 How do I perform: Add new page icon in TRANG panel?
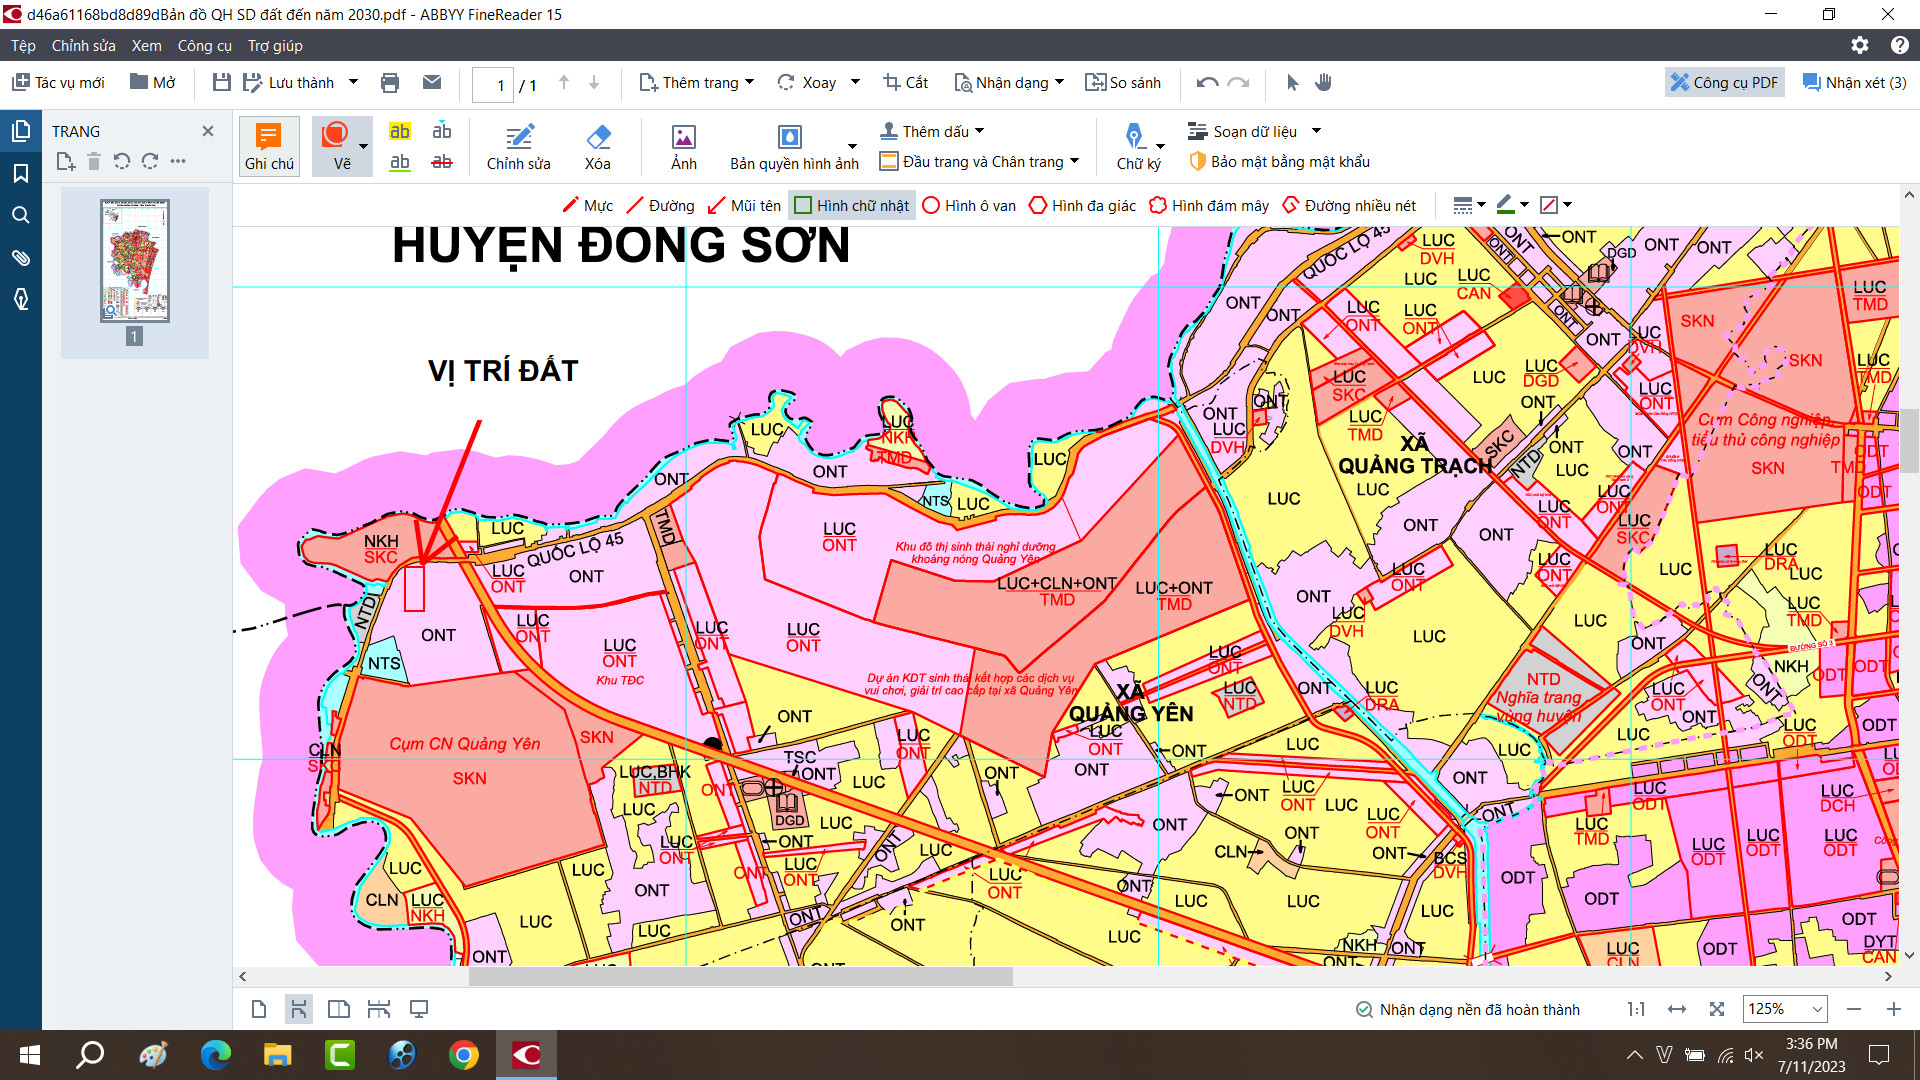click(x=65, y=161)
